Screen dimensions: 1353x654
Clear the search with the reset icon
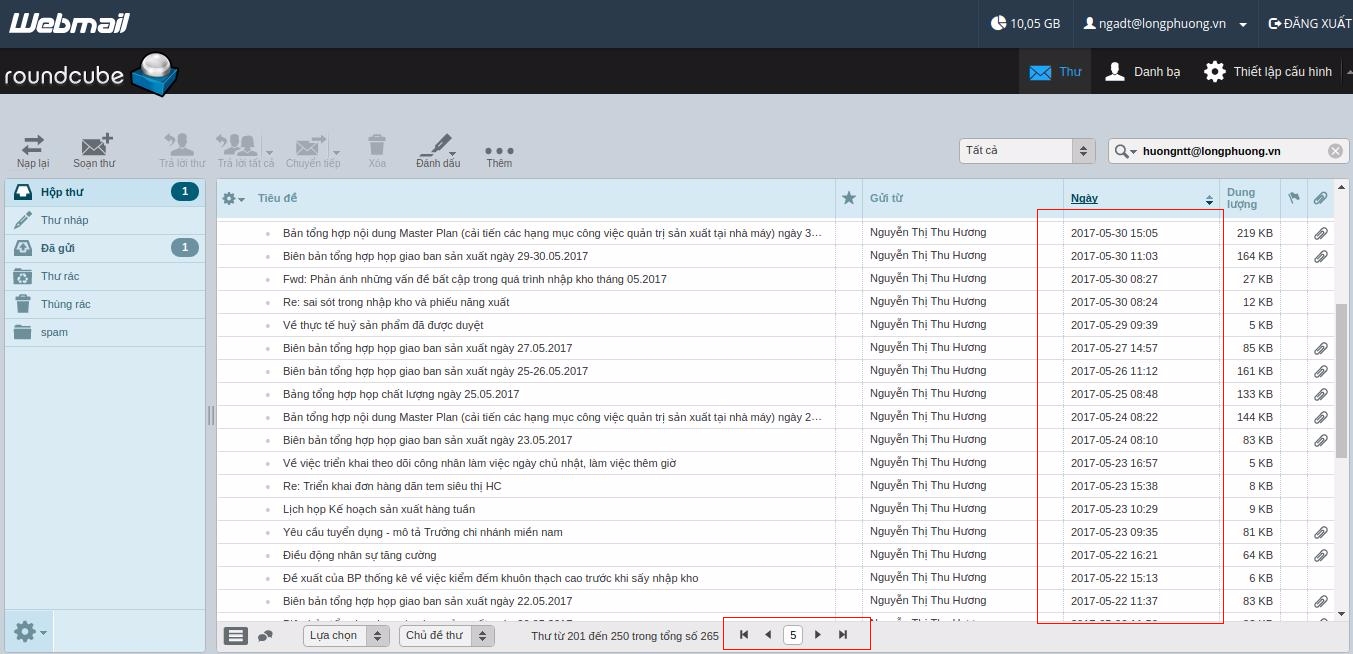(1335, 151)
